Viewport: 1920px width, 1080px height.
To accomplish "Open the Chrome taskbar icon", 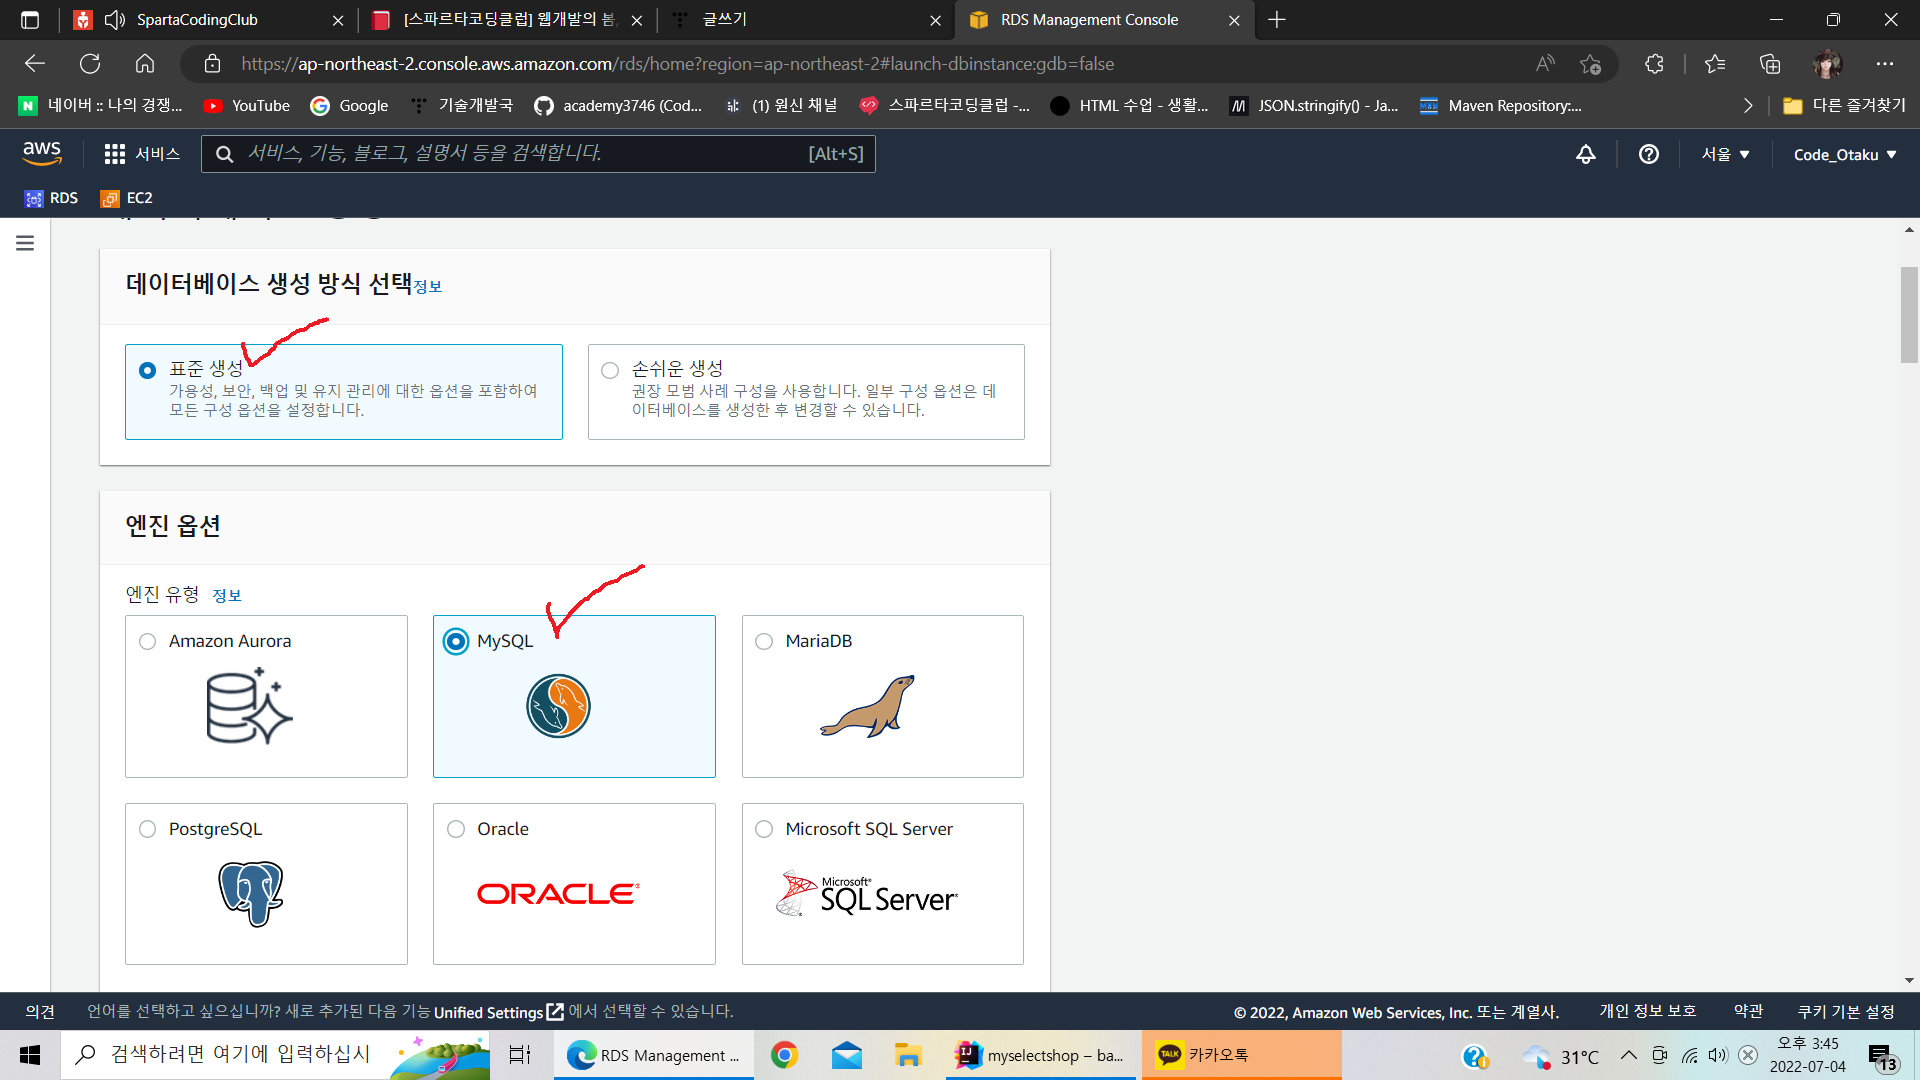I will (784, 1055).
